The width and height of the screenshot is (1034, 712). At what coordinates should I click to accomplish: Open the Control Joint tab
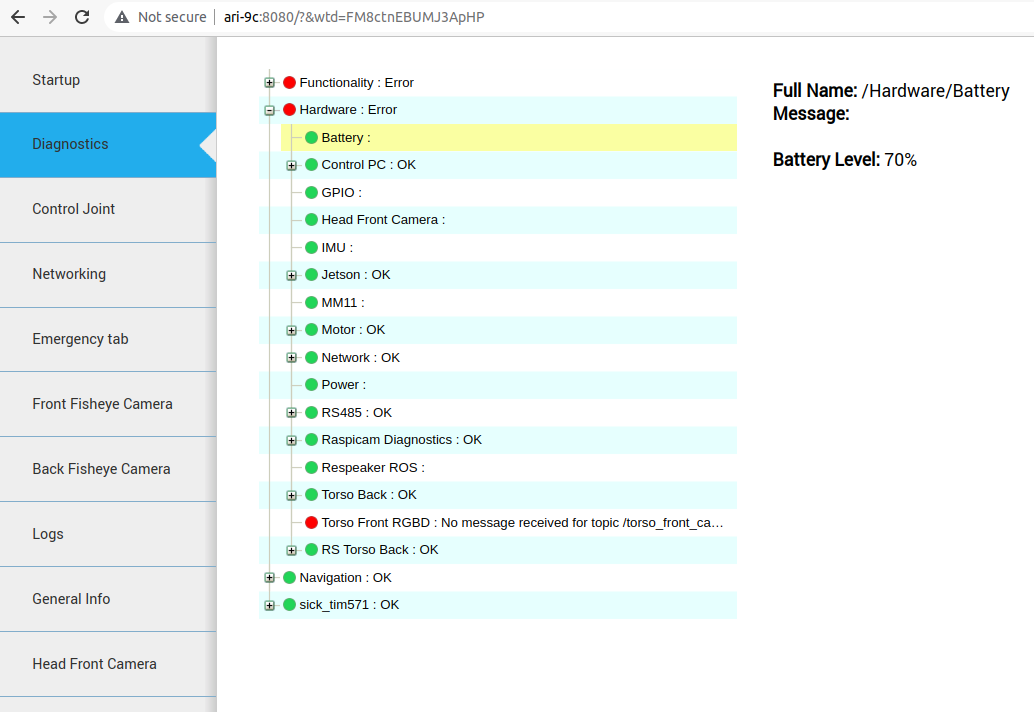pyautogui.click(x=108, y=209)
